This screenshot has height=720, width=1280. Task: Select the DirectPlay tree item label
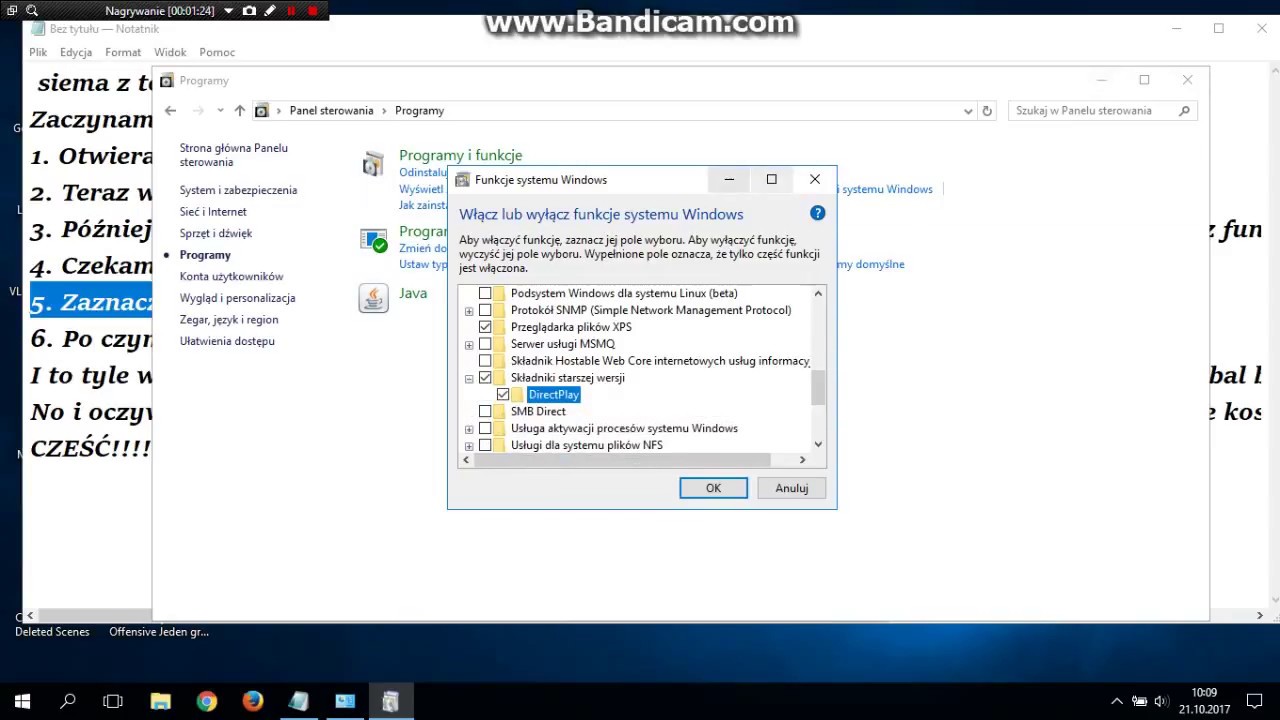coord(553,395)
